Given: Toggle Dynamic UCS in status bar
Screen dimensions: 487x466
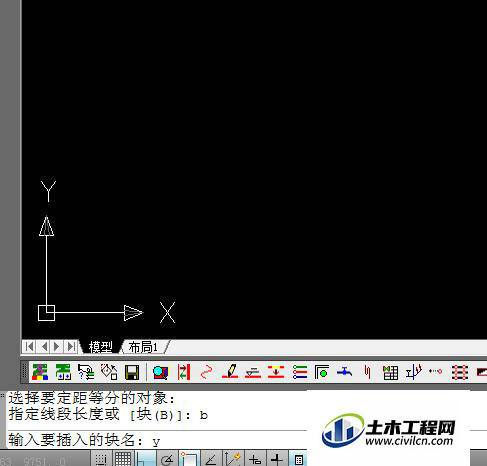Looking at the screenshot, I should (x=233, y=459).
